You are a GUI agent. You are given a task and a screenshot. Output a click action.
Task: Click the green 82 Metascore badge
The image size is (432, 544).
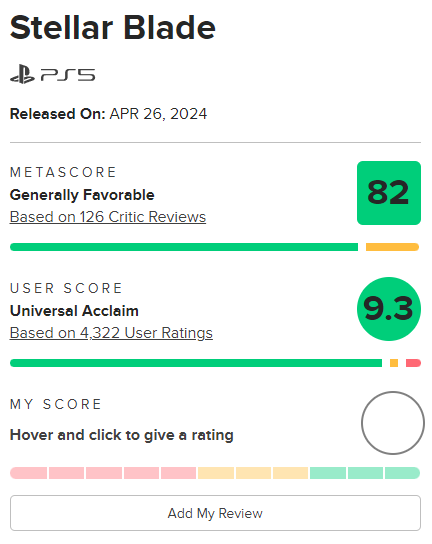389,193
